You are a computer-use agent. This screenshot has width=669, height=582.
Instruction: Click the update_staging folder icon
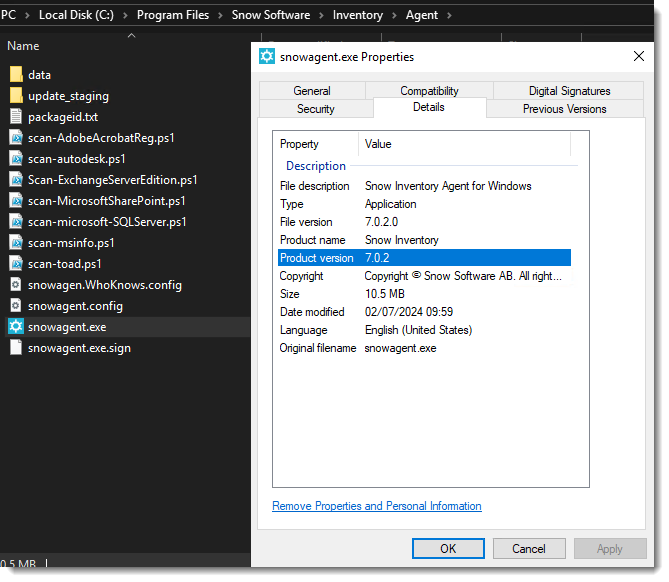click(x=16, y=96)
